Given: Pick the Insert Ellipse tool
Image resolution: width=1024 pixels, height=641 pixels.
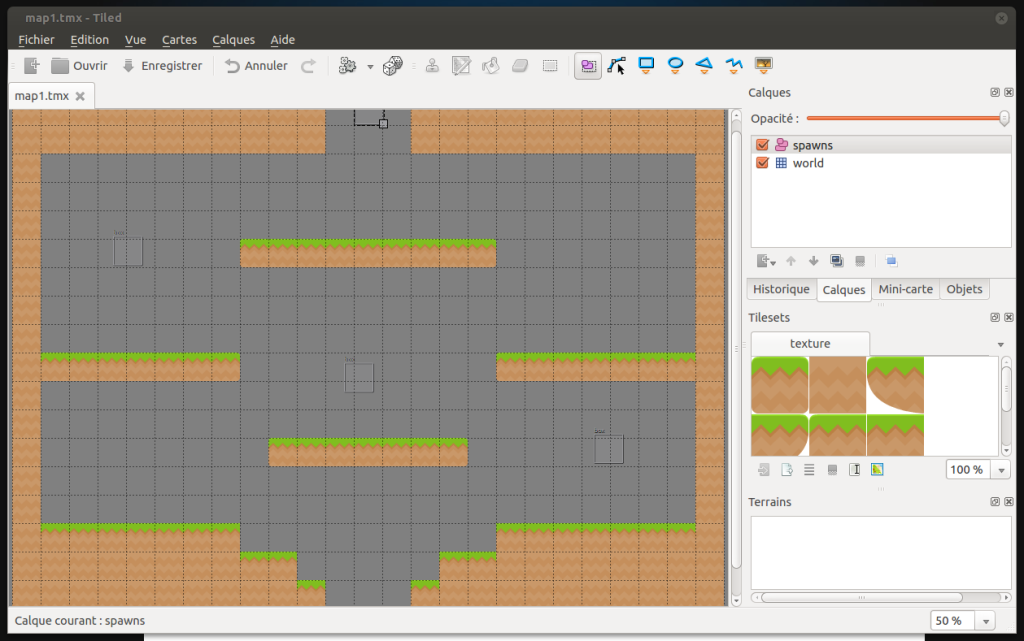Looking at the screenshot, I should click(675, 65).
